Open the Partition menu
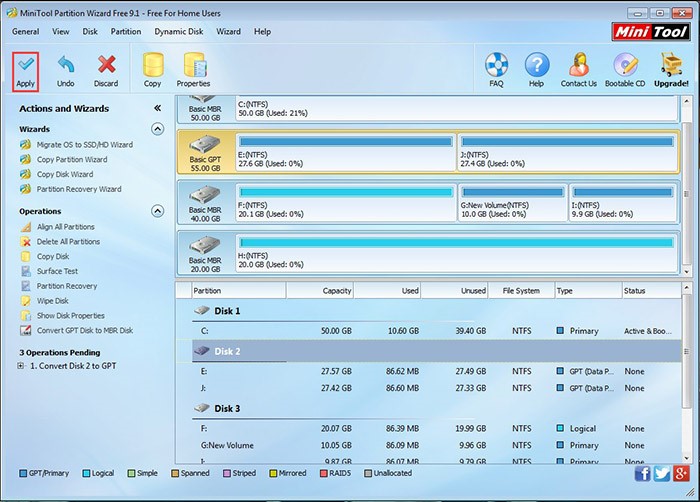 tap(126, 32)
